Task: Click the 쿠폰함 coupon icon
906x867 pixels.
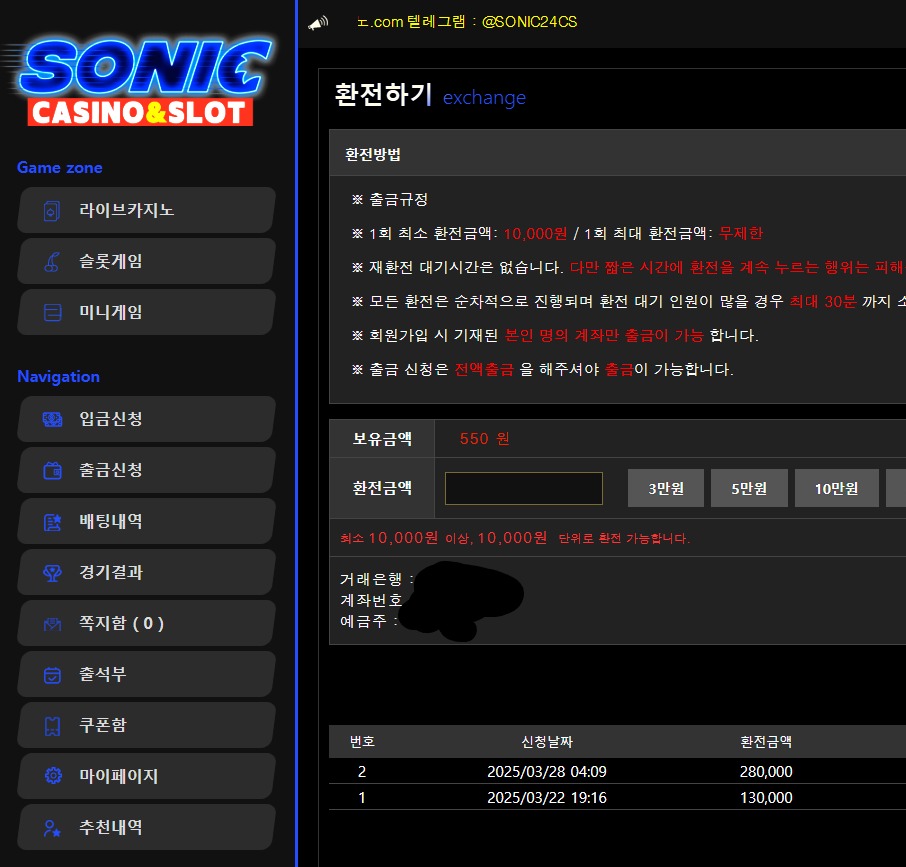Action: pyautogui.click(x=52, y=726)
